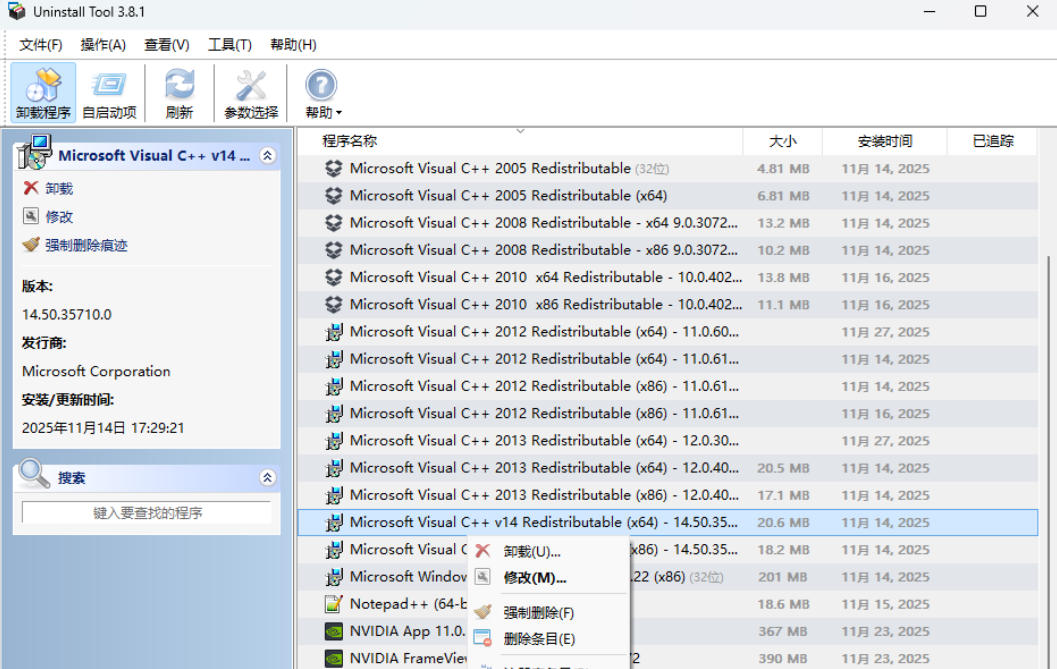Open the Uninstaller toolbar button
1057x669 pixels.
click(x=43, y=92)
